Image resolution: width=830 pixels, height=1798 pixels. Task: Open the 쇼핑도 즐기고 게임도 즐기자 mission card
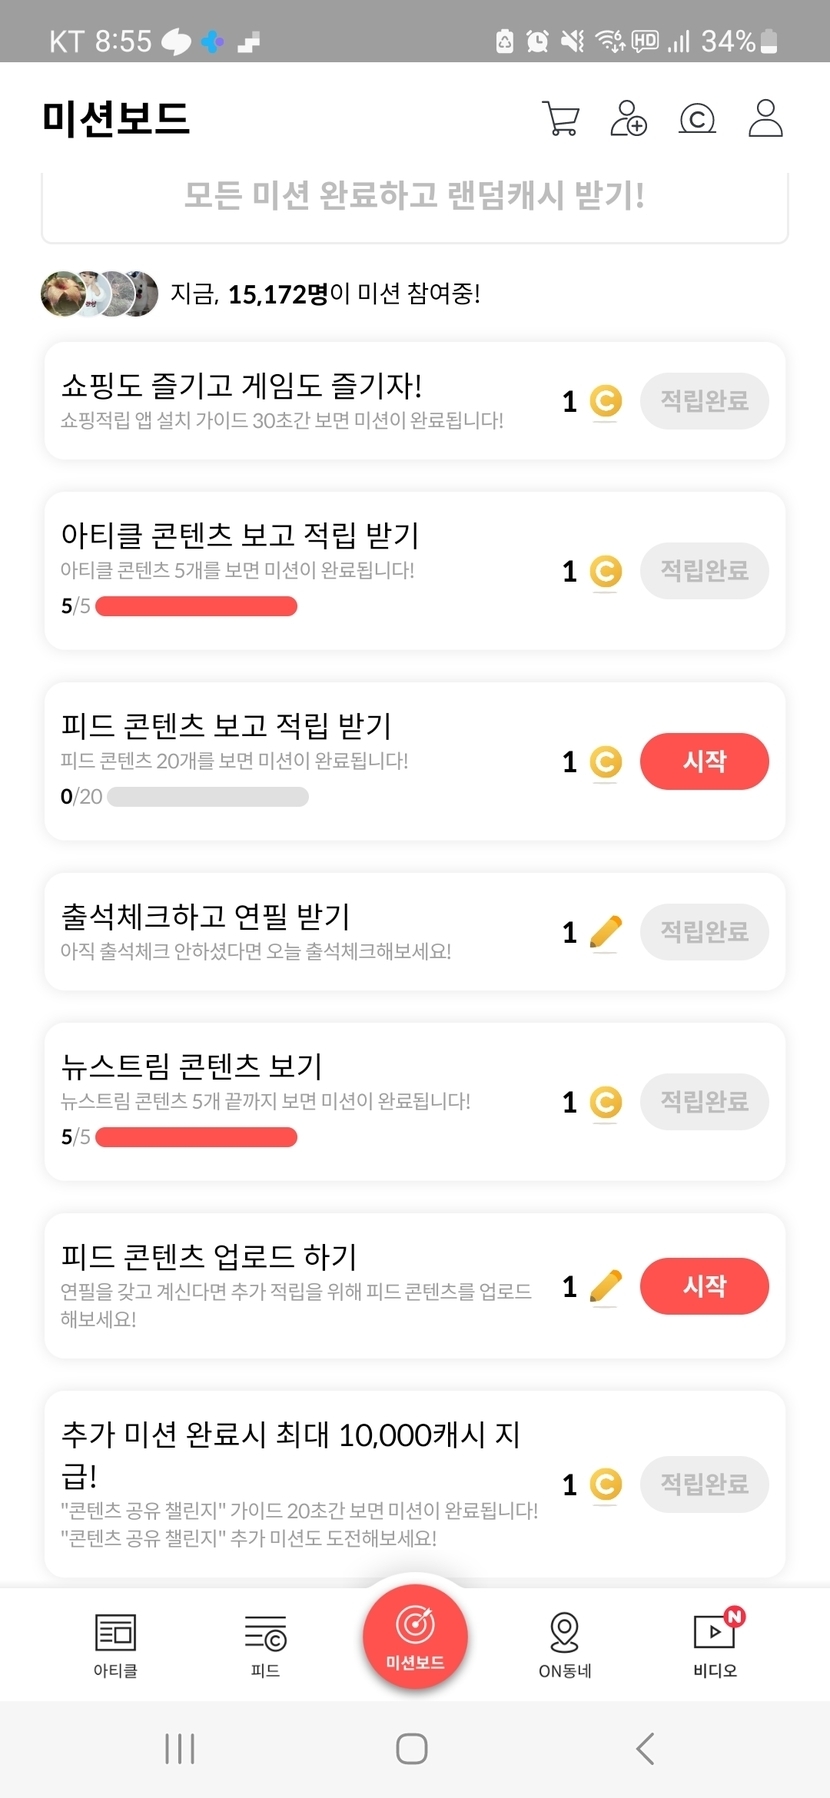point(300,401)
